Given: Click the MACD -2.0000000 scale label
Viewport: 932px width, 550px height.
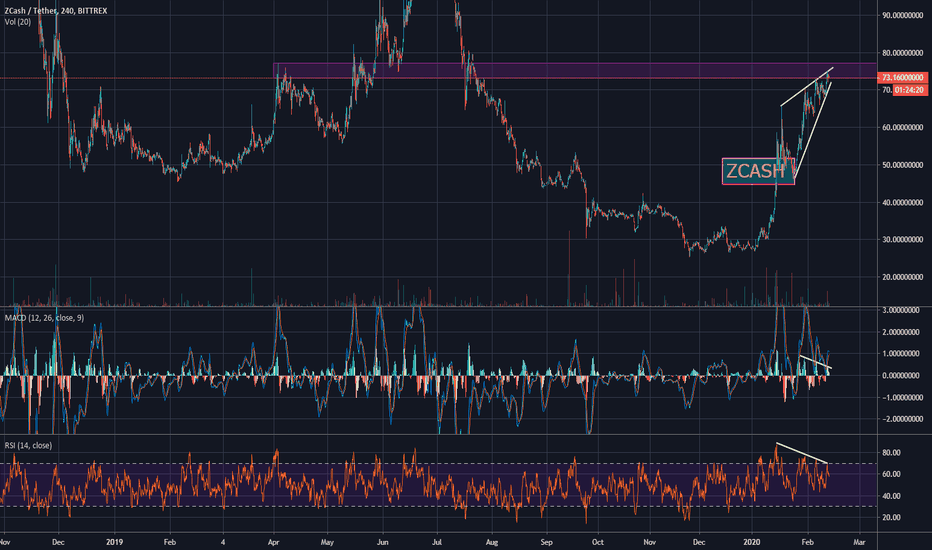Looking at the screenshot, I should [901, 419].
